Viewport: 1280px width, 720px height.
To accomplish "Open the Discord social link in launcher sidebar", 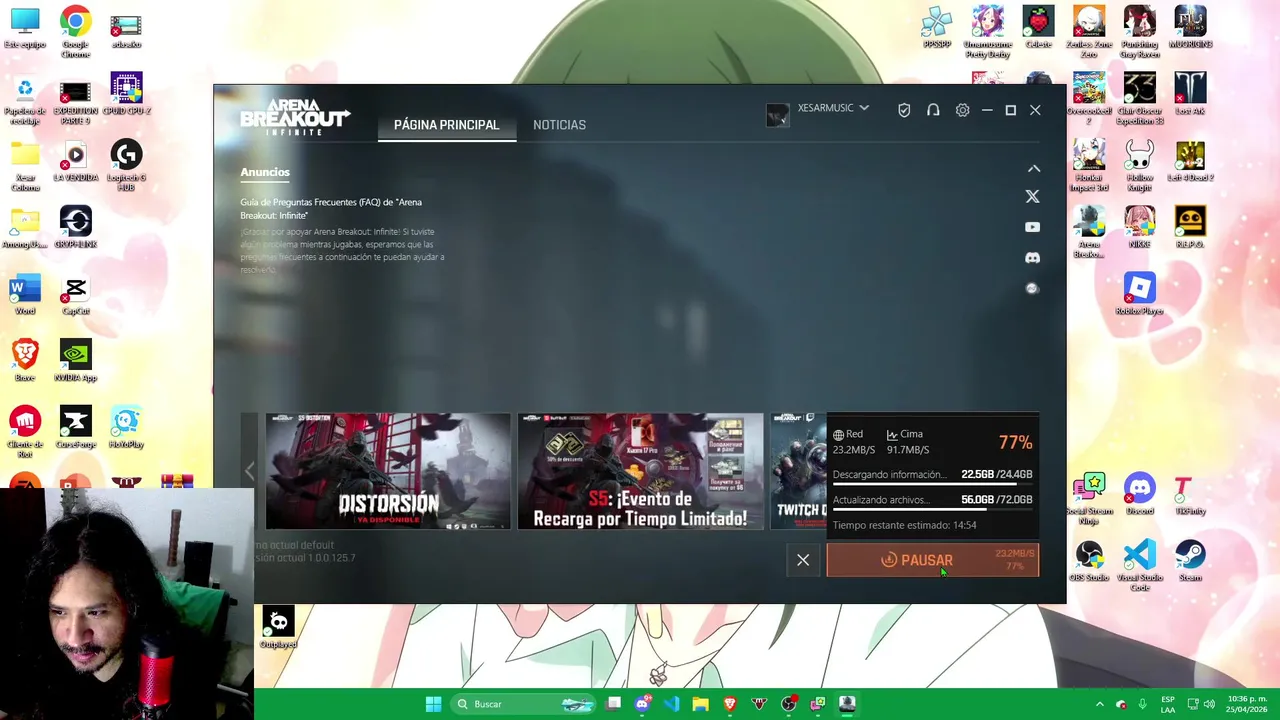I will point(1032,258).
